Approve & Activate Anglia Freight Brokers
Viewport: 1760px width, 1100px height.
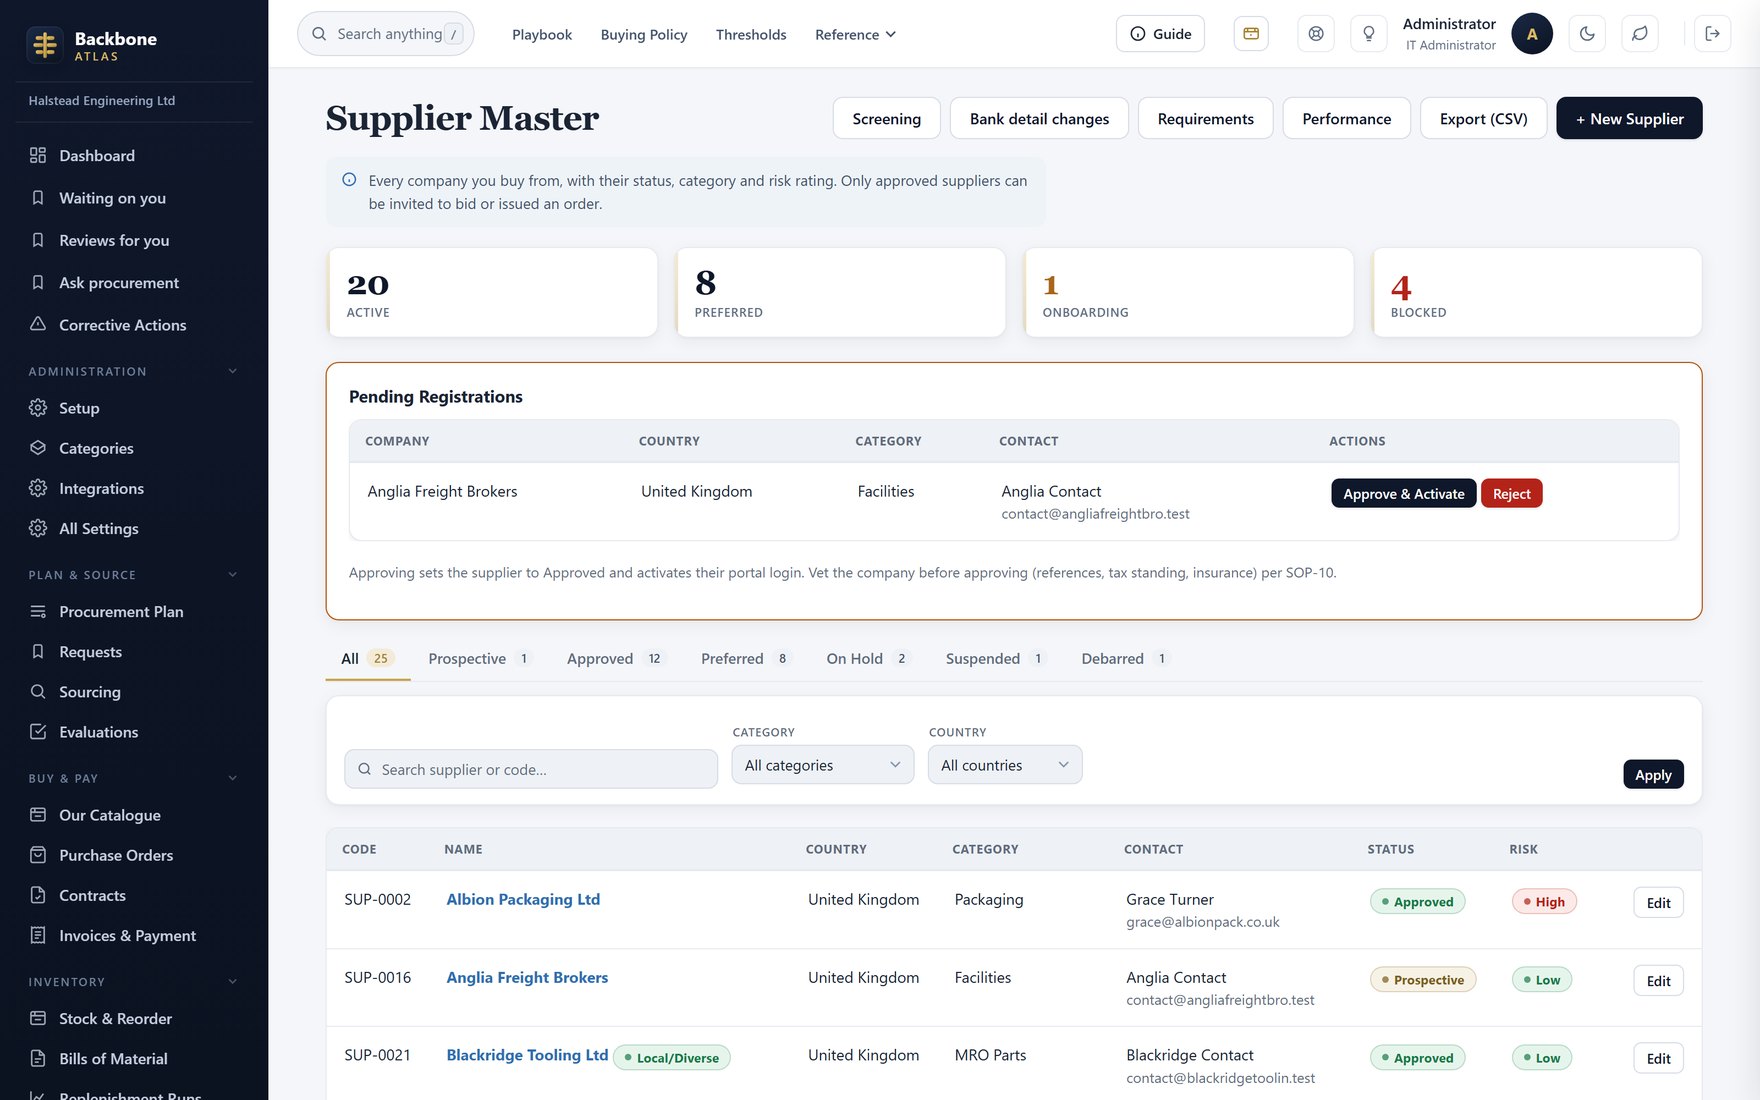pos(1403,493)
